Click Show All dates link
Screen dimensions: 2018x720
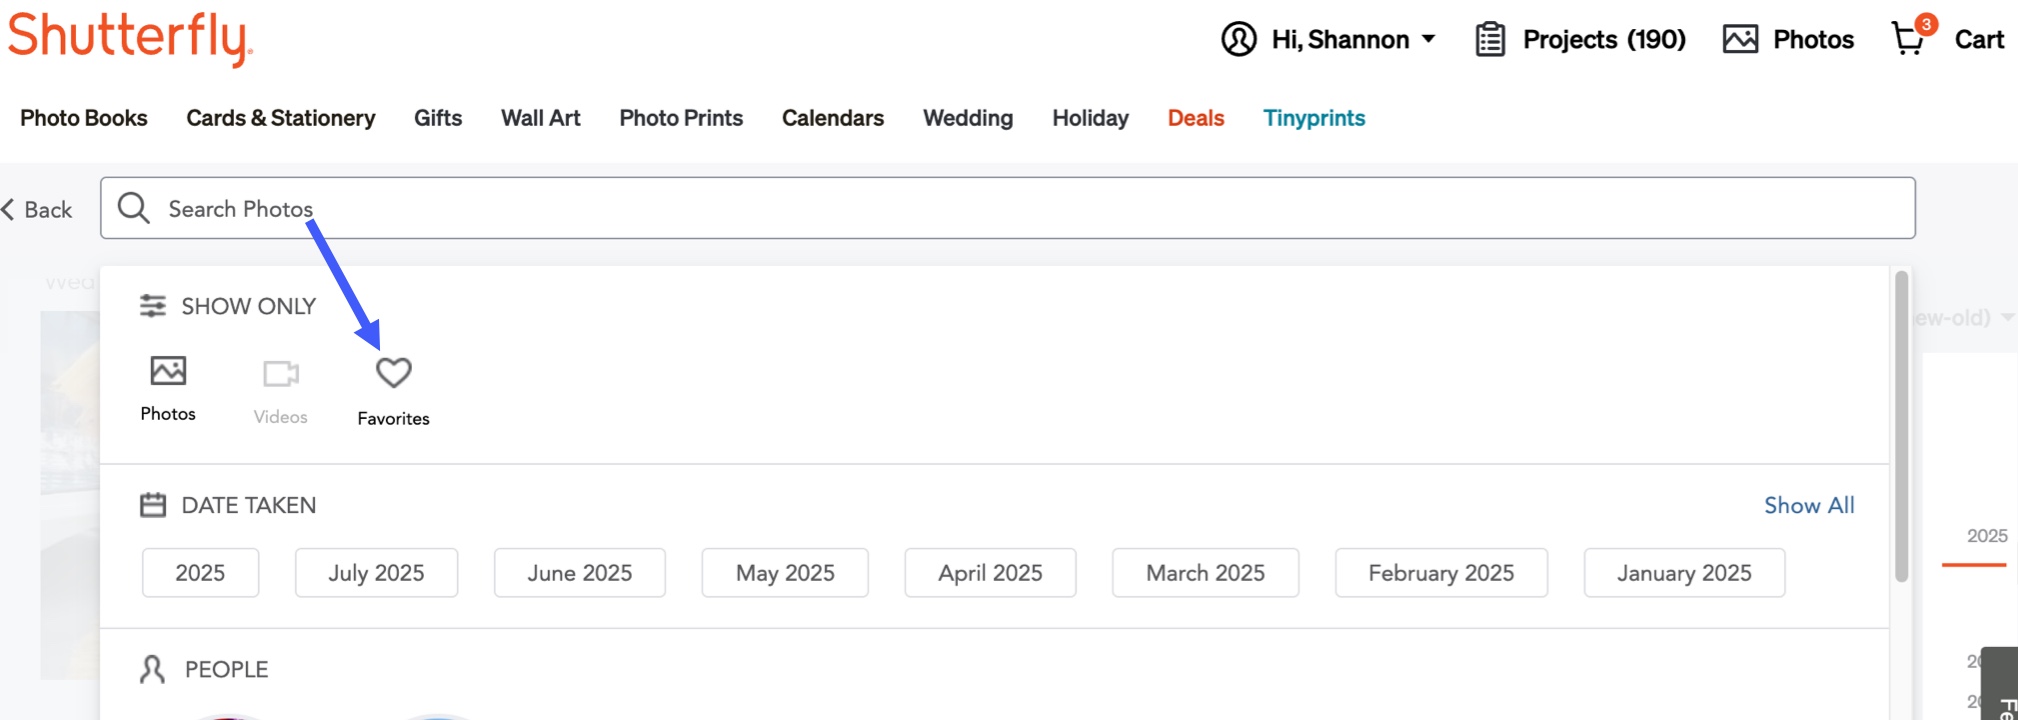click(x=1809, y=505)
